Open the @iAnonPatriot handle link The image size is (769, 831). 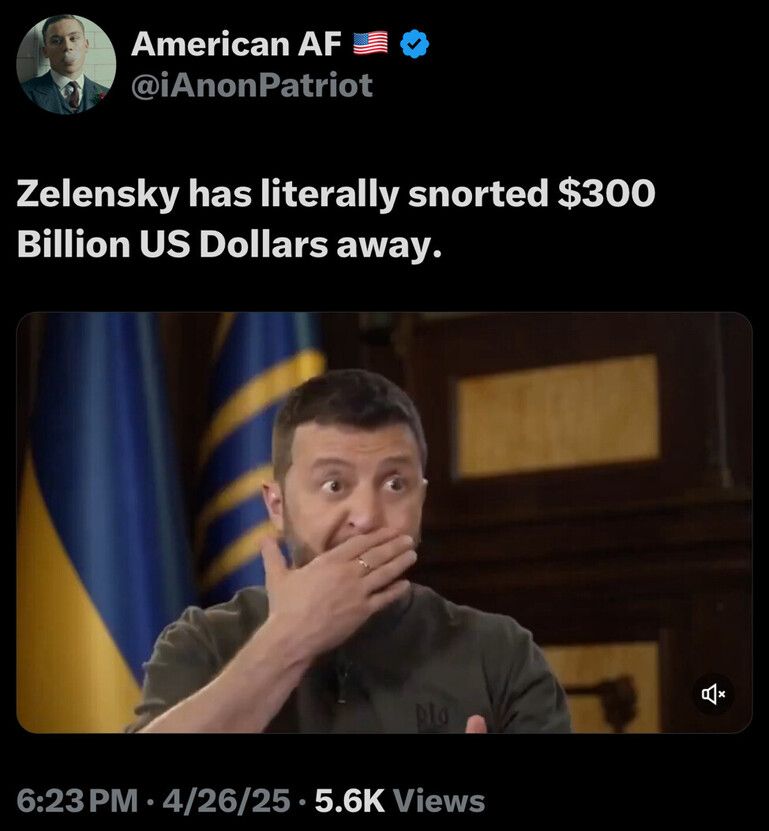tap(252, 85)
